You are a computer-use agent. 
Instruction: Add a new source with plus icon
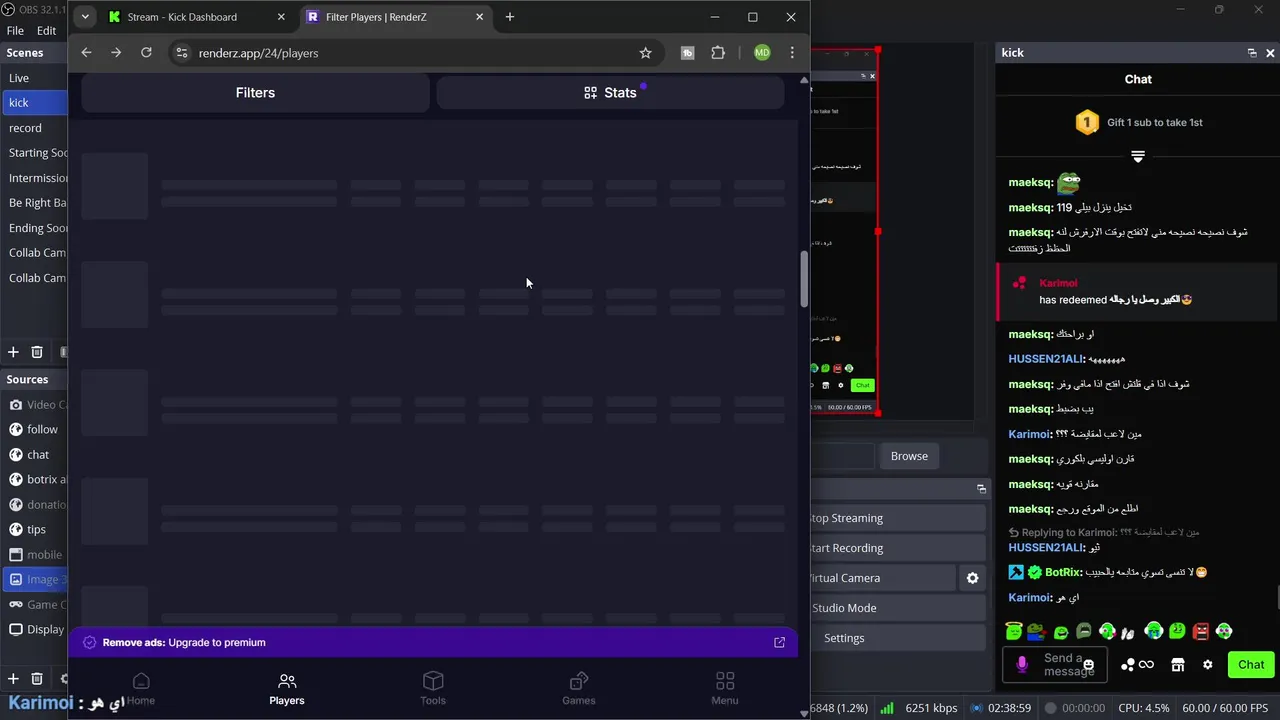point(13,678)
